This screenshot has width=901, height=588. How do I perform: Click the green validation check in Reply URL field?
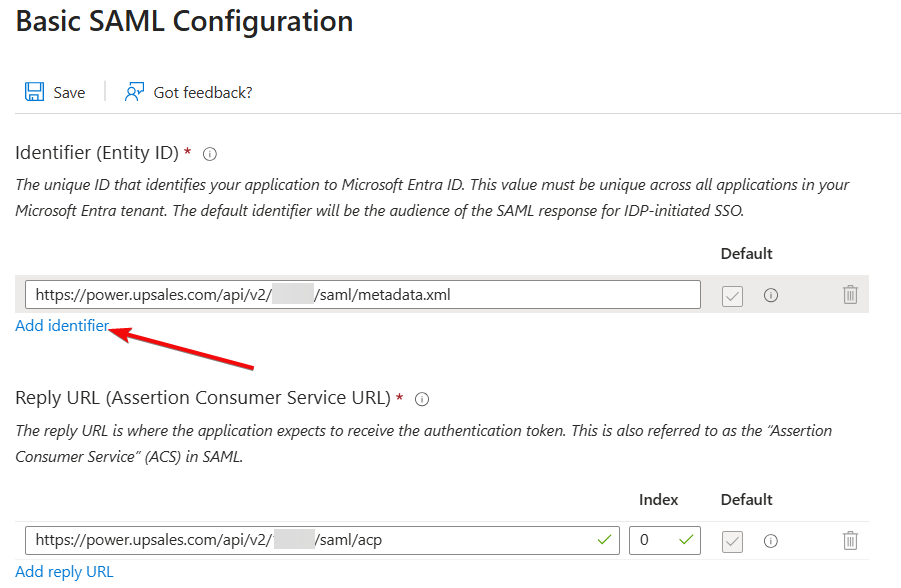tap(604, 540)
